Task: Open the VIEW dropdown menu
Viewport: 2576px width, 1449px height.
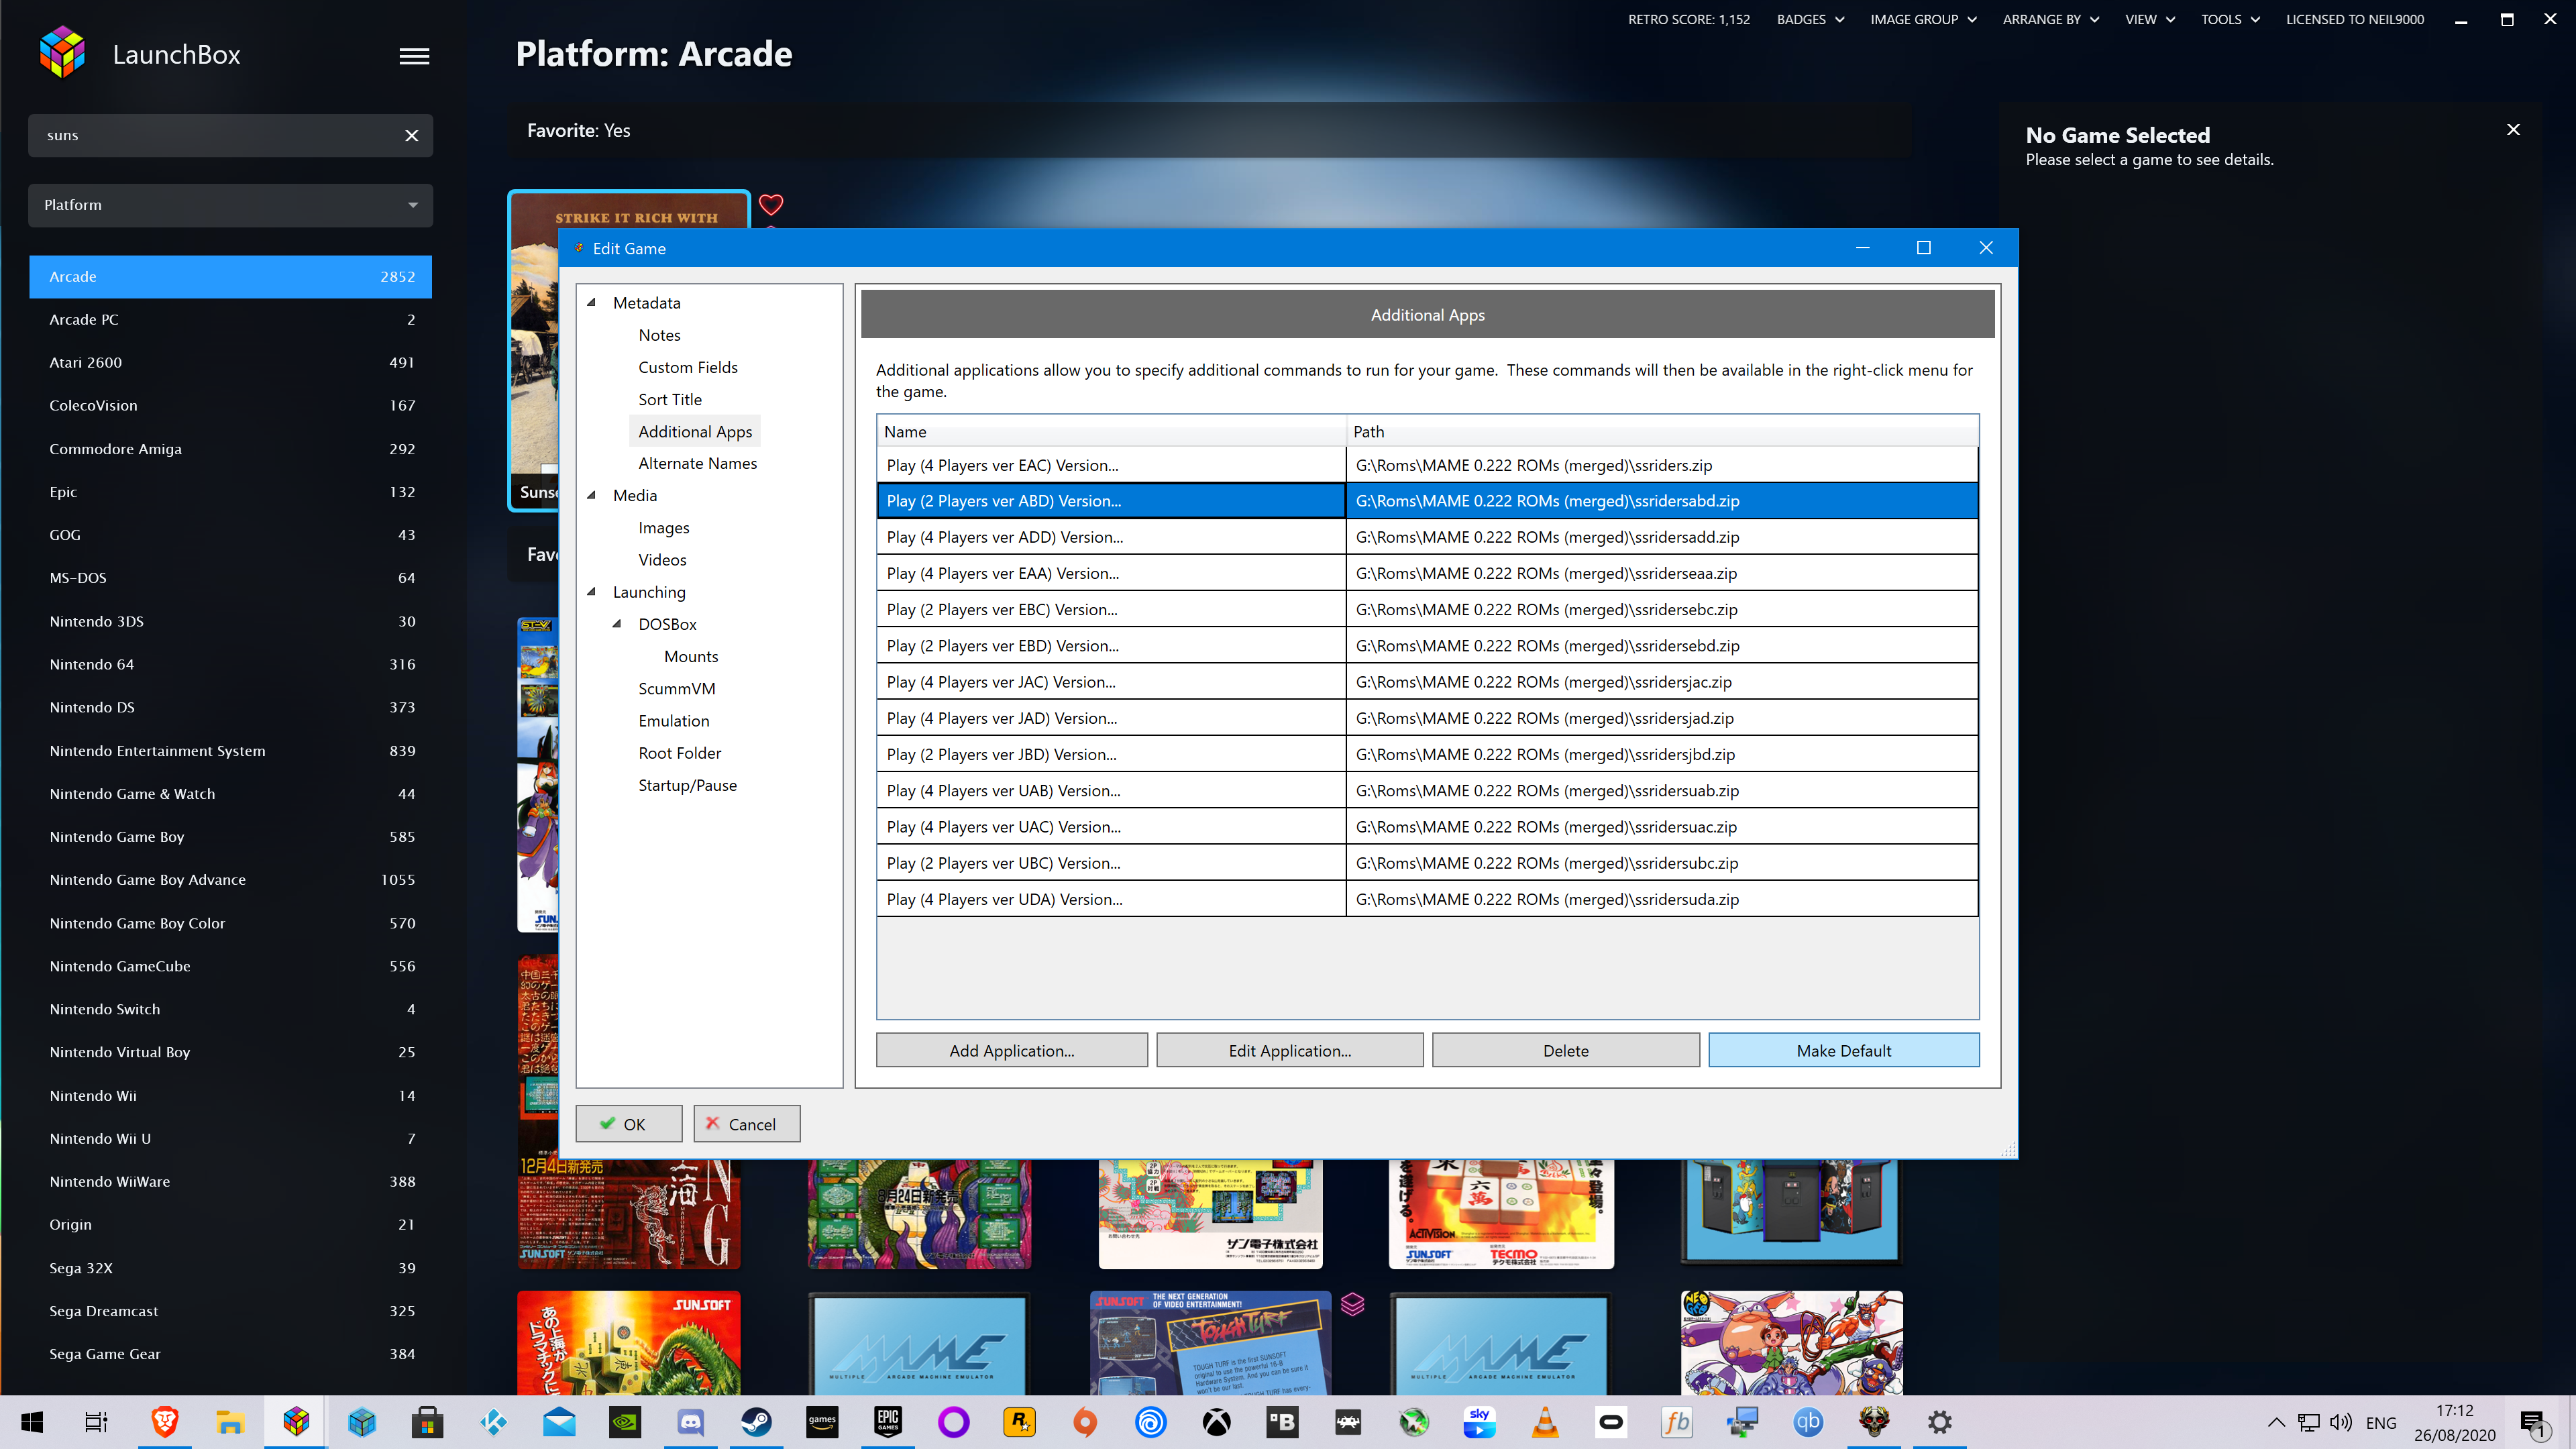Action: pos(2150,19)
